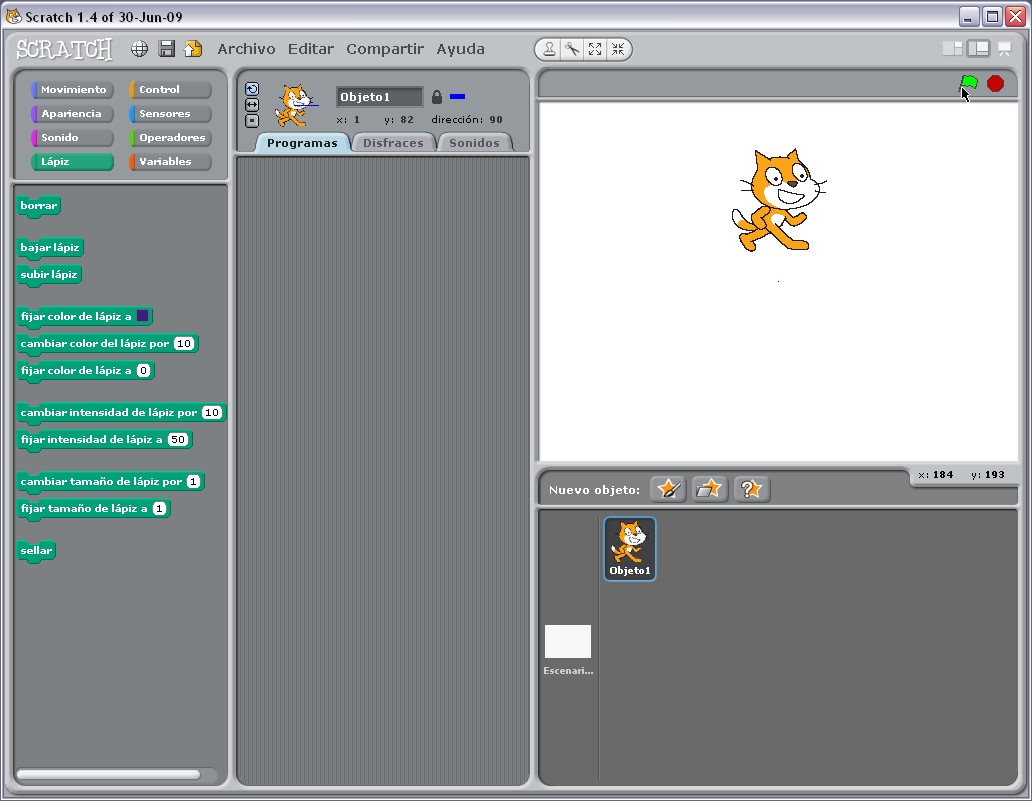
Task: Click value 10 in cambiar intensidad de lápiz
Action: point(212,413)
